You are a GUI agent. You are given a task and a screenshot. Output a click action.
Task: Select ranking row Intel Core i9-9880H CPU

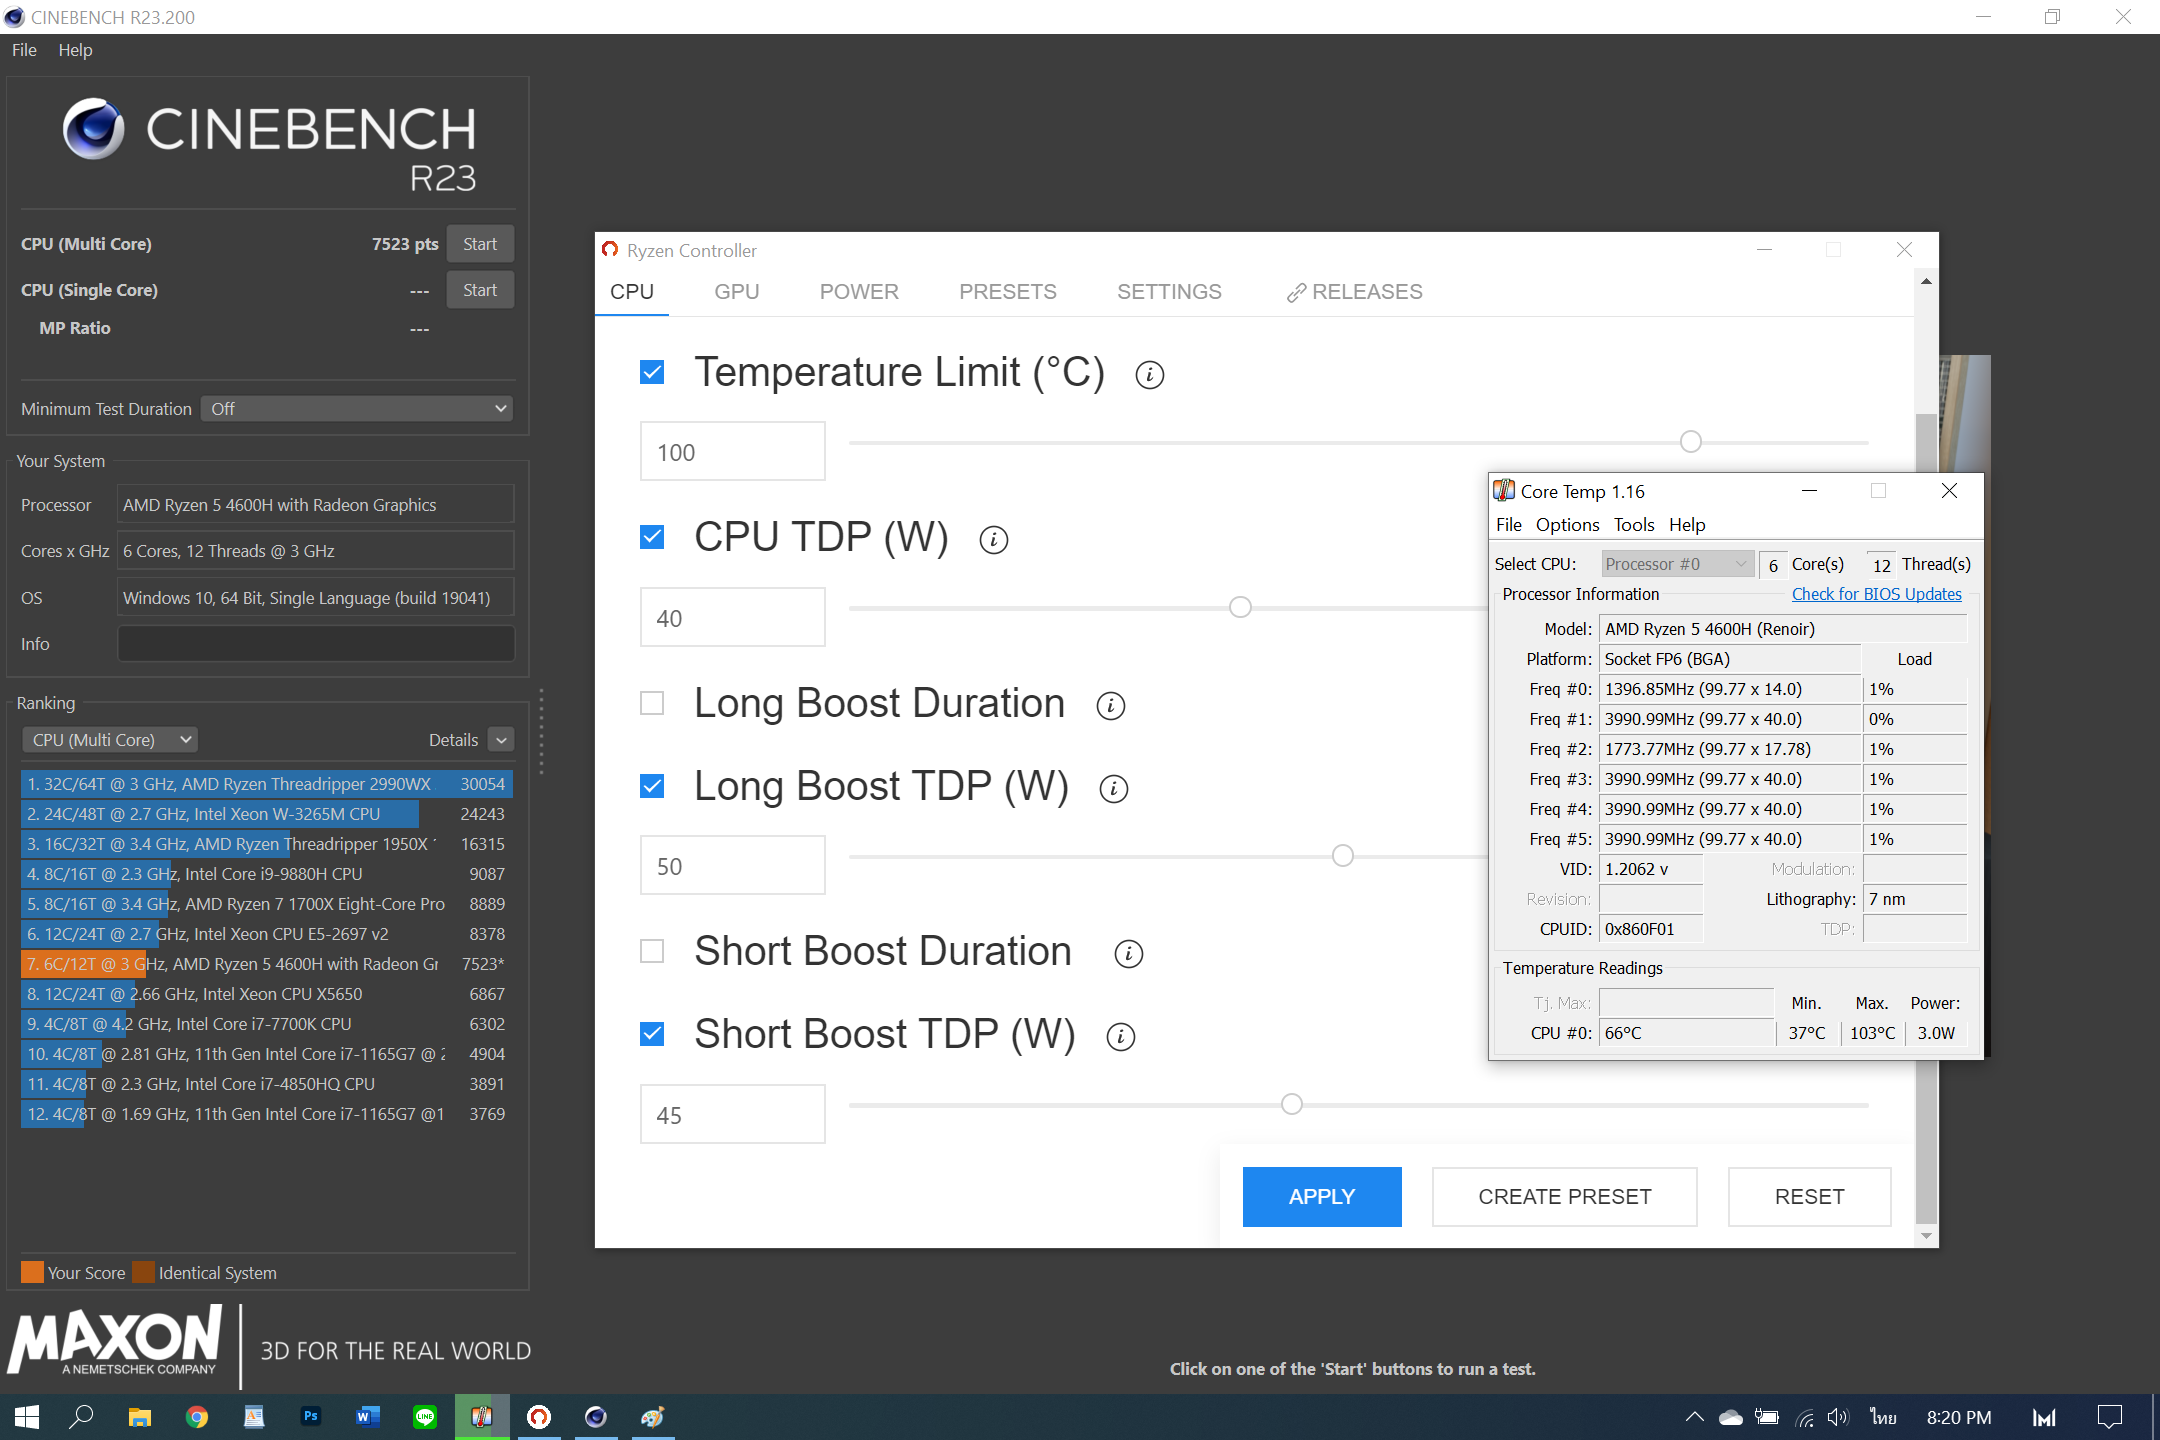(266, 874)
